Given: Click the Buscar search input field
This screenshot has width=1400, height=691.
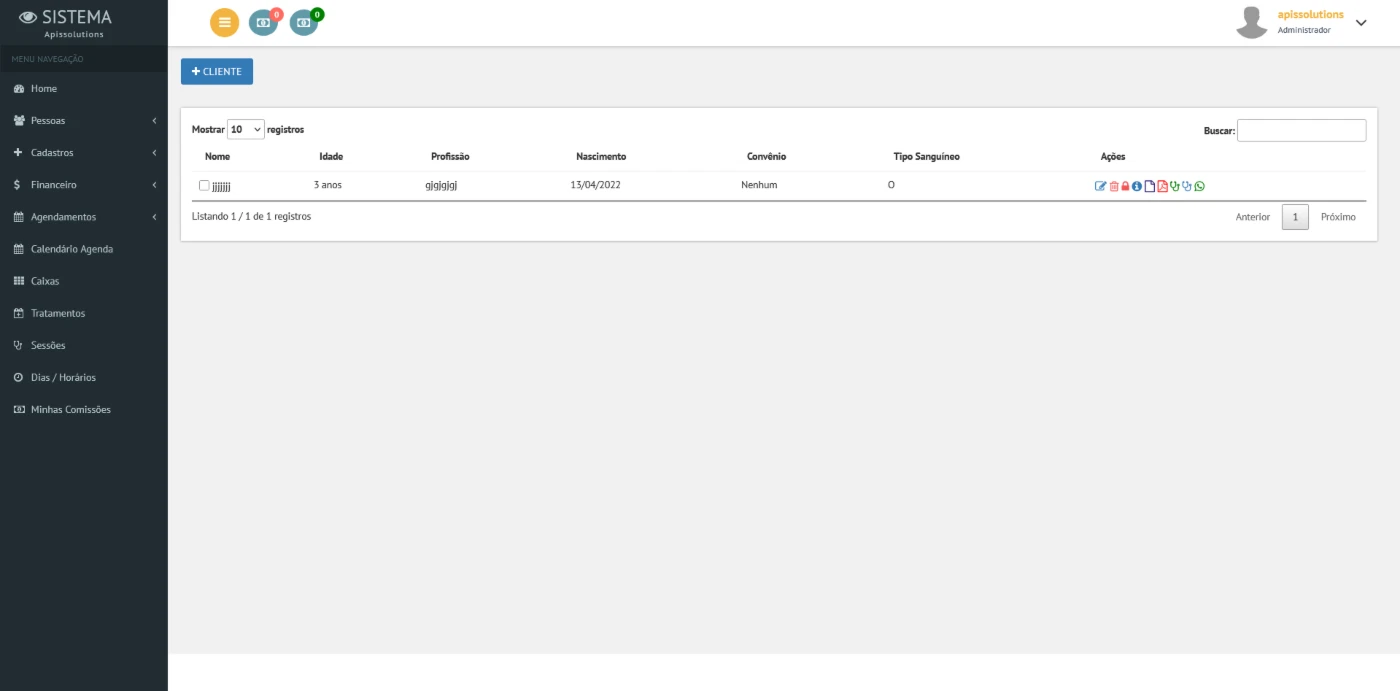Looking at the screenshot, I should click(x=1301, y=130).
